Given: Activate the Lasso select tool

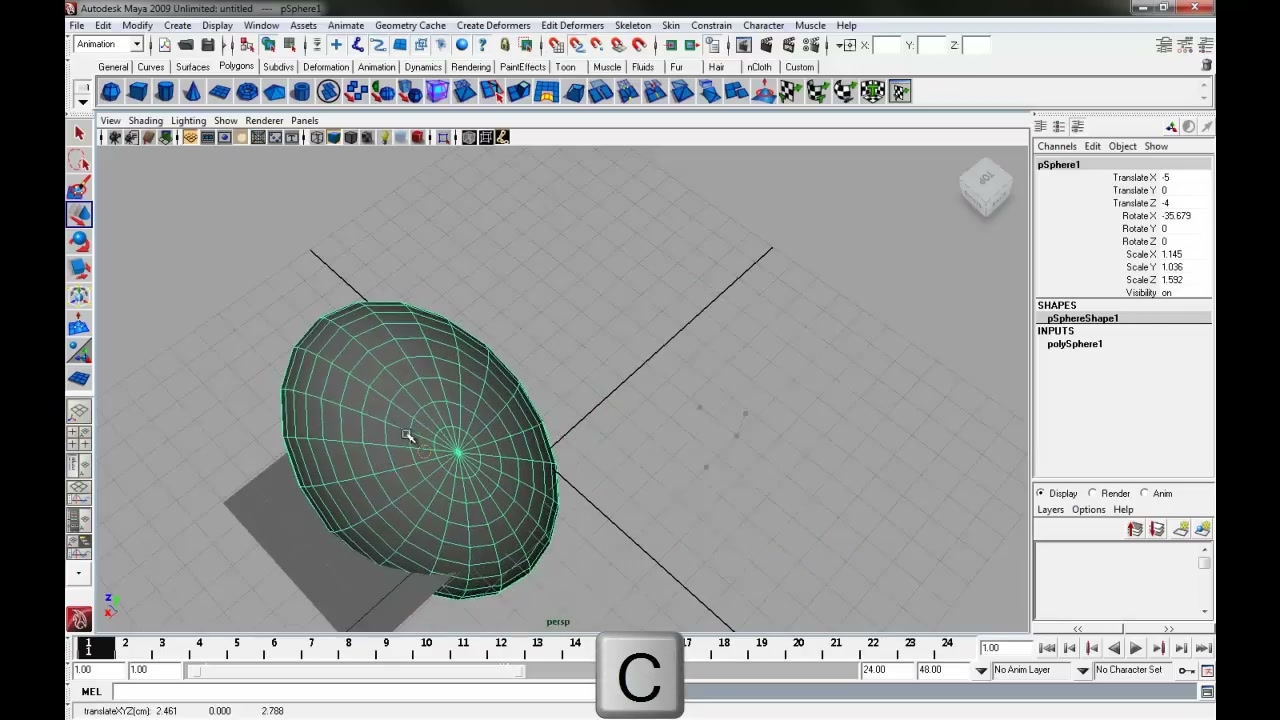Looking at the screenshot, I should 79,161.
